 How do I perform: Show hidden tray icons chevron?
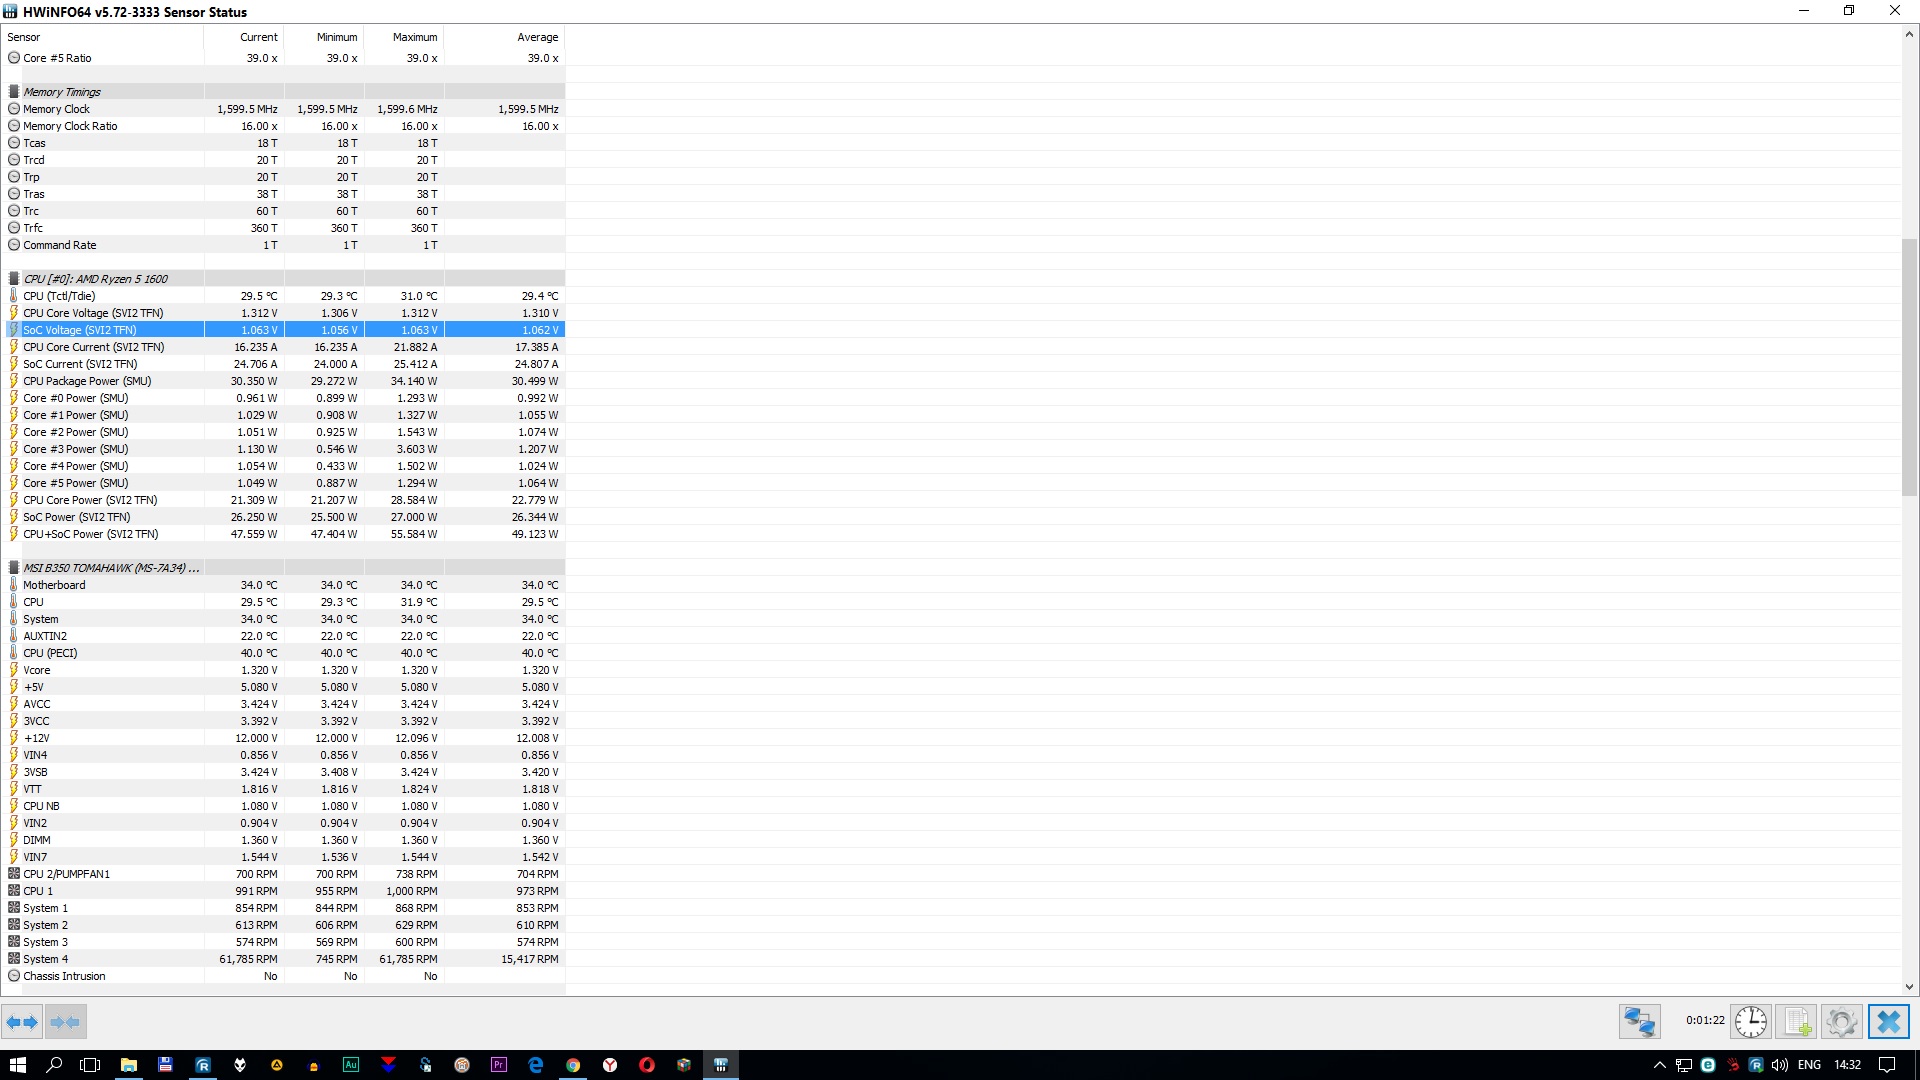click(x=1659, y=1065)
